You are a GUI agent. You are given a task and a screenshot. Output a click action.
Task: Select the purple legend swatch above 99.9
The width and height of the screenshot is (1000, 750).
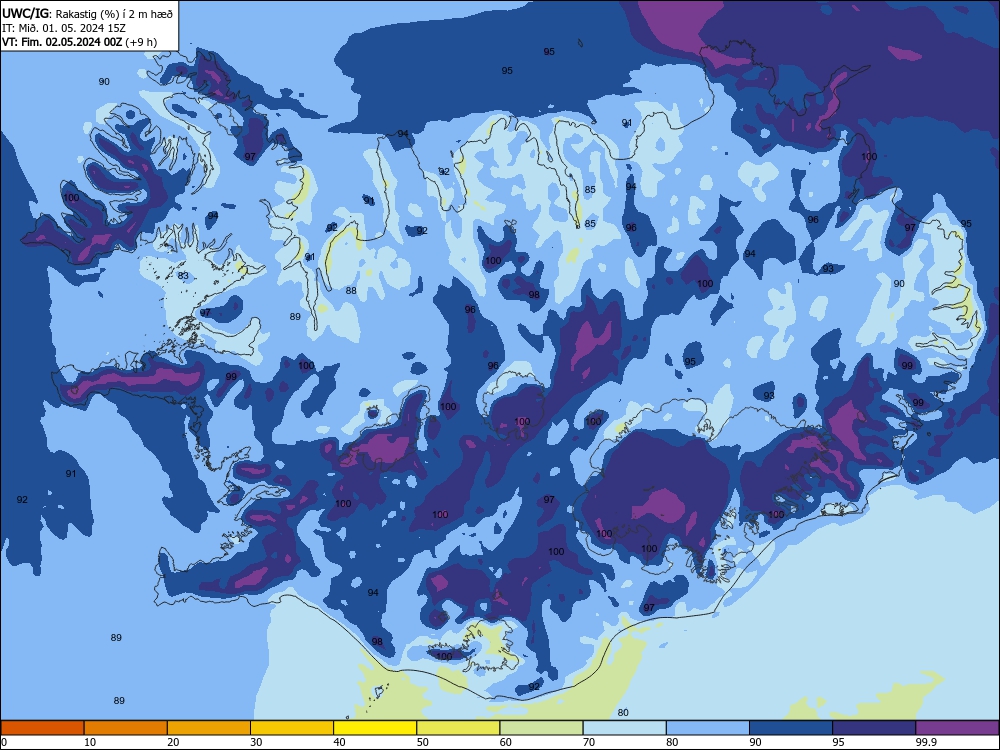tap(957, 728)
